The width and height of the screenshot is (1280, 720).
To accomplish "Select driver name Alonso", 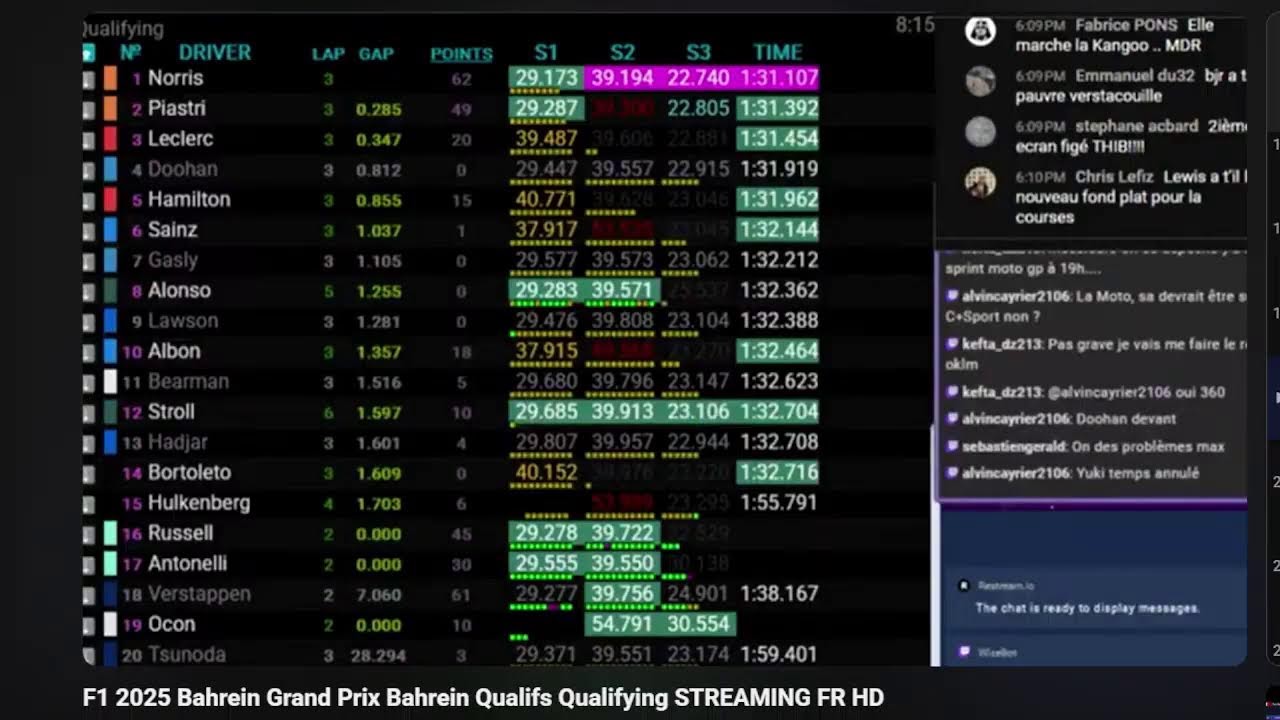I will tap(179, 290).
